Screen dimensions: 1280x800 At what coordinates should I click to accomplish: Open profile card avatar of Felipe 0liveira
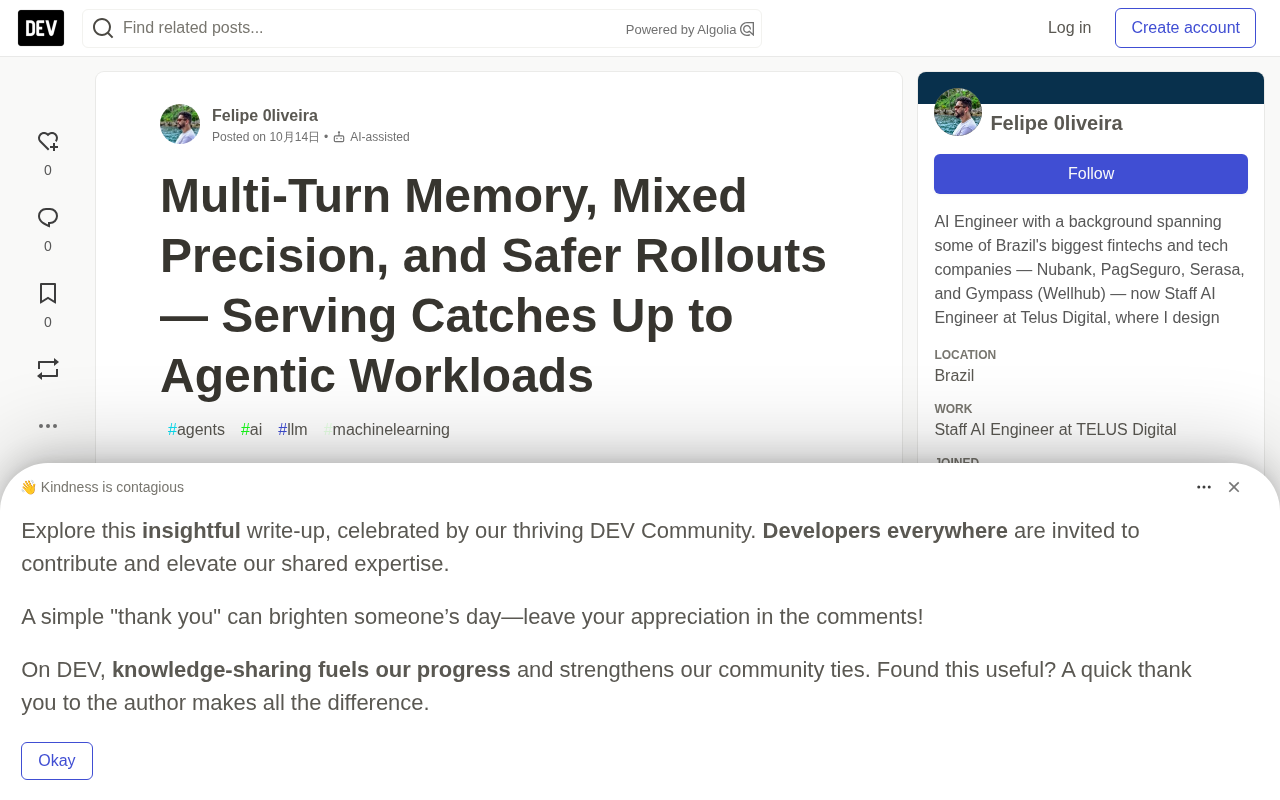click(x=958, y=112)
